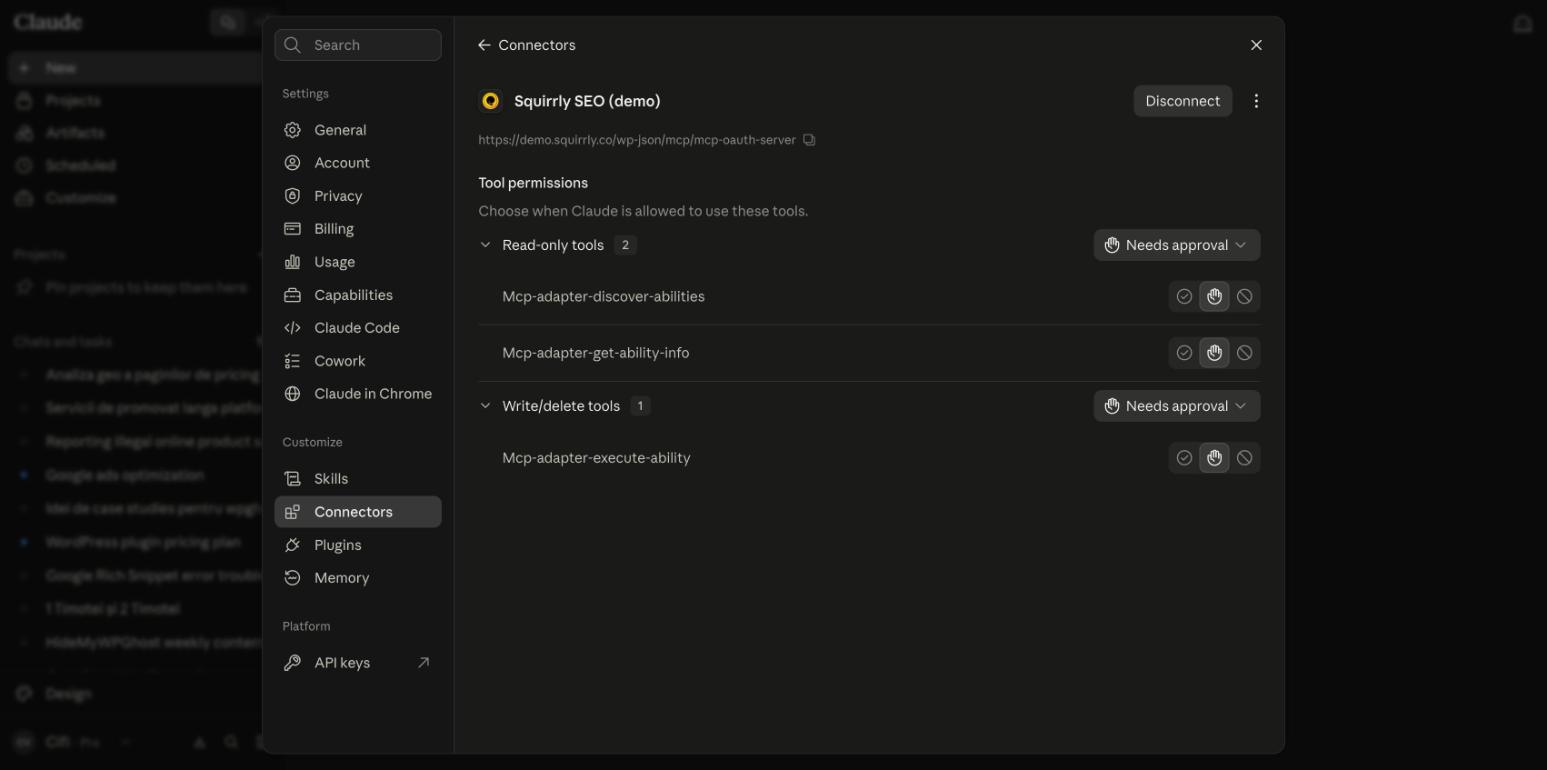1547x770 pixels.
Task: Click the Claude Code brackets icon
Action: (292, 328)
